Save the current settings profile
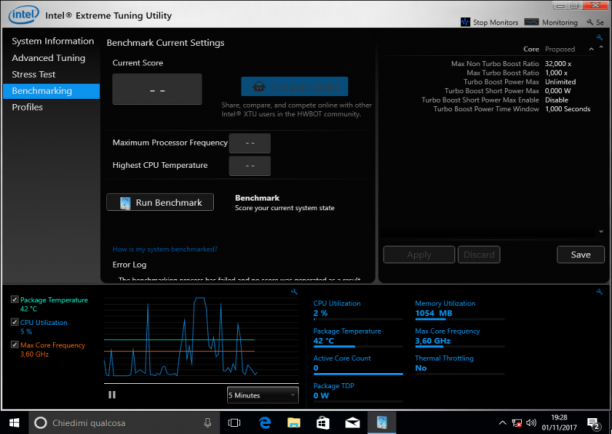The image size is (612, 434). tap(580, 254)
